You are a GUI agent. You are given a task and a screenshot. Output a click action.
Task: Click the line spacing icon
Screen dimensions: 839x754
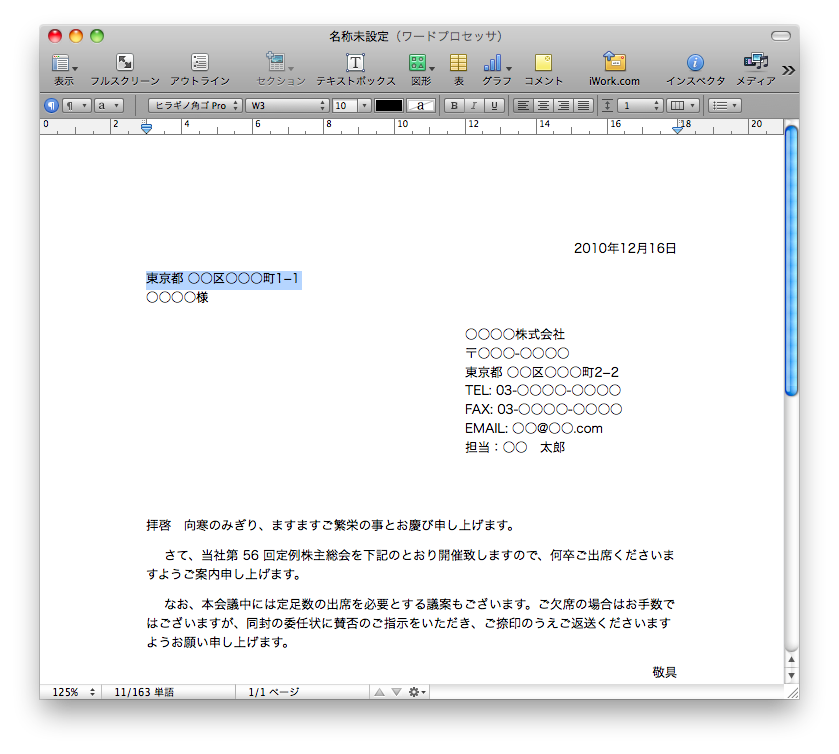607,105
